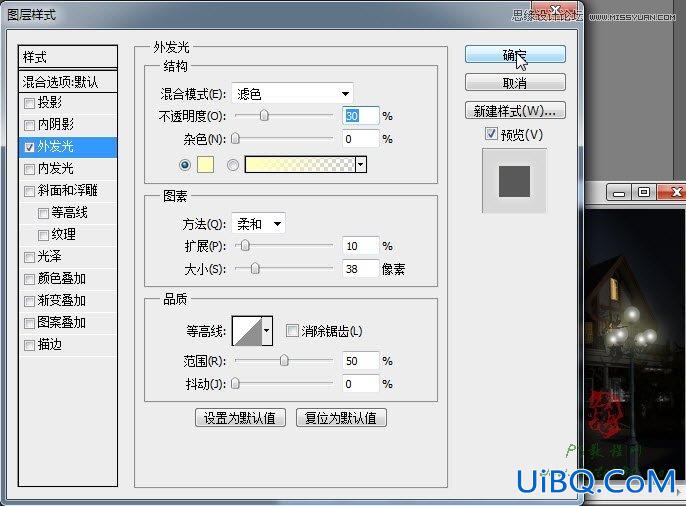Click the 设置为默认值 button

click(240, 418)
